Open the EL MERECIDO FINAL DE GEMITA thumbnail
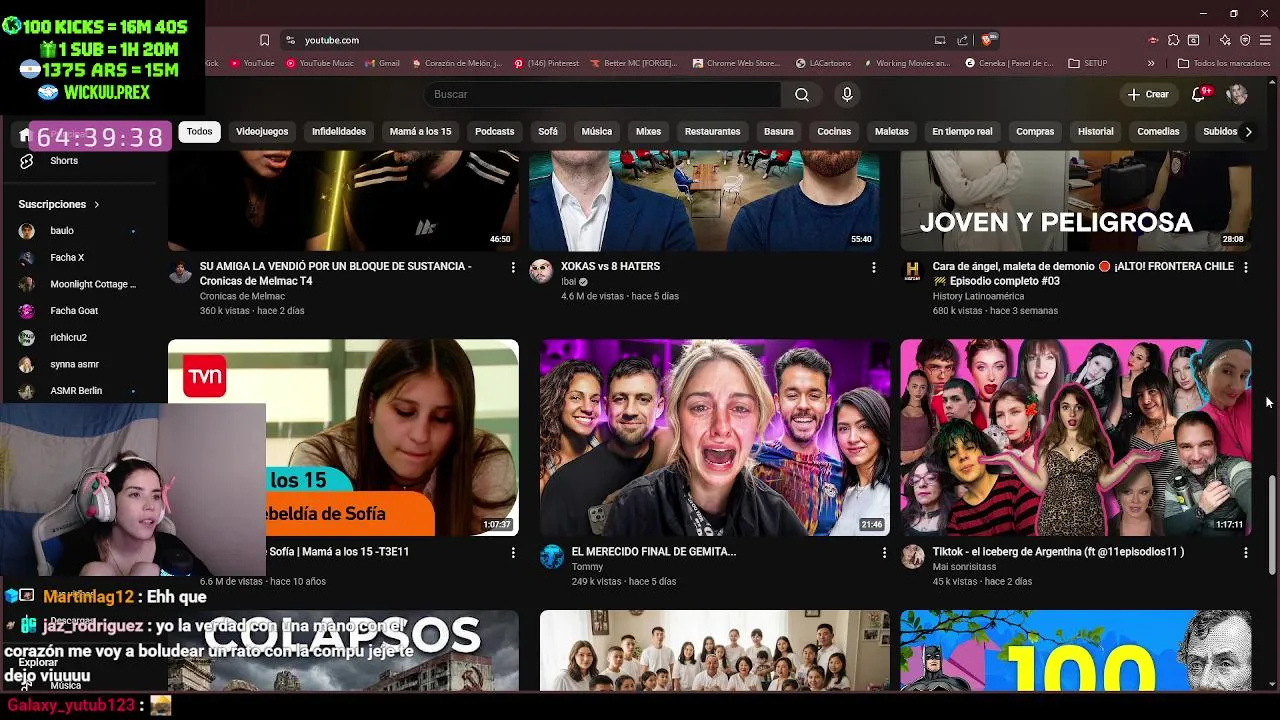1280x720 pixels. (x=714, y=437)
